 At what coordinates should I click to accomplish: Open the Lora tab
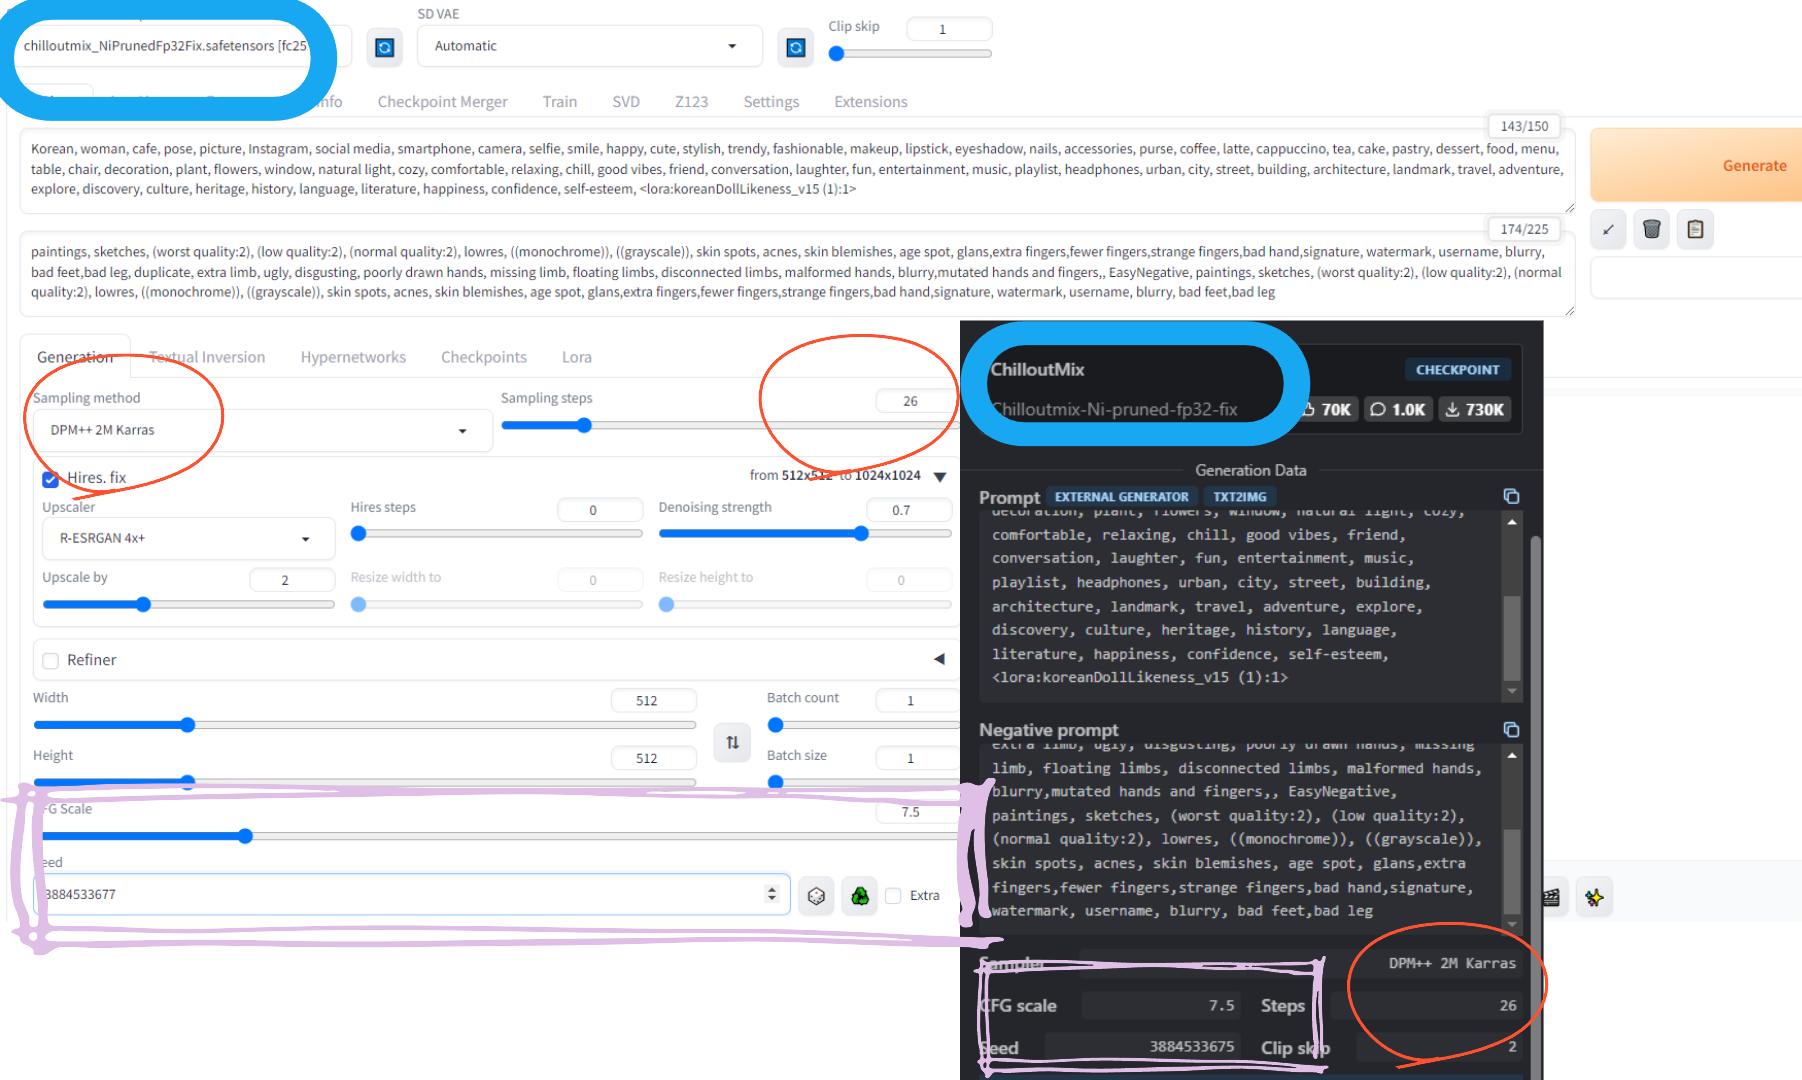[x=577, y=357]
